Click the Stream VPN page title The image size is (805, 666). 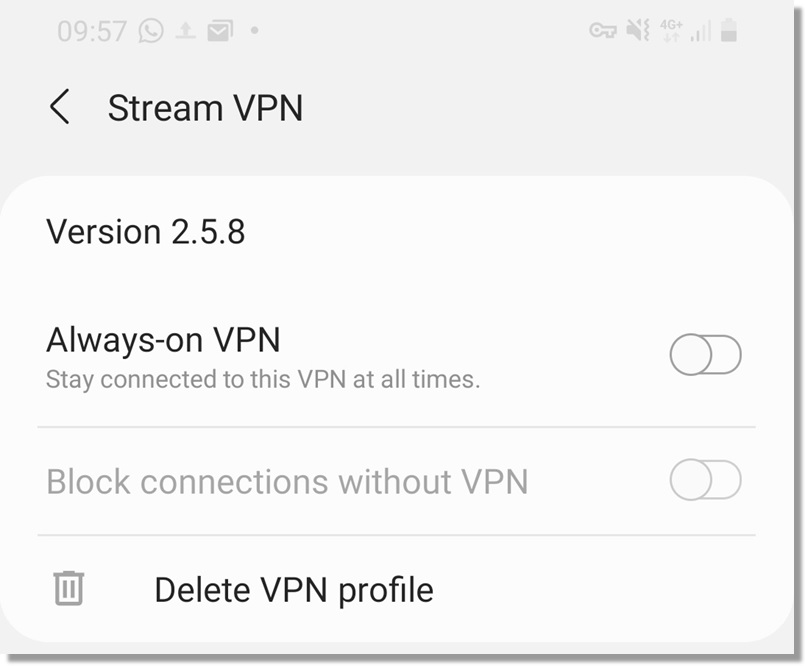[x=205, y=108]
